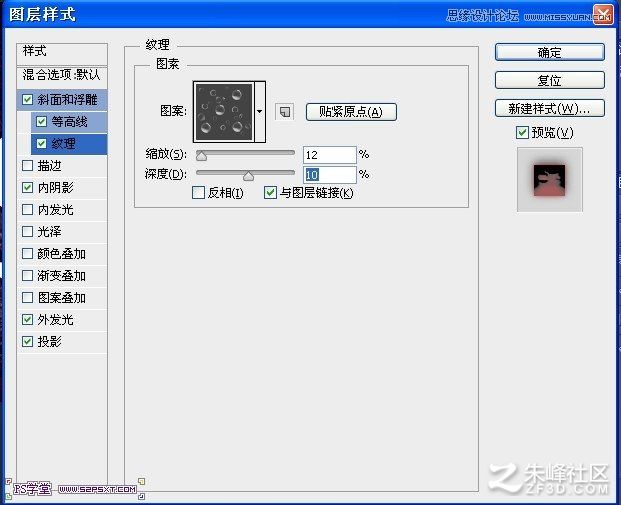Screen dimensions: 621x505
Task: Enable the 图案叠加 checkbox
Action: (x=27, y=297)
